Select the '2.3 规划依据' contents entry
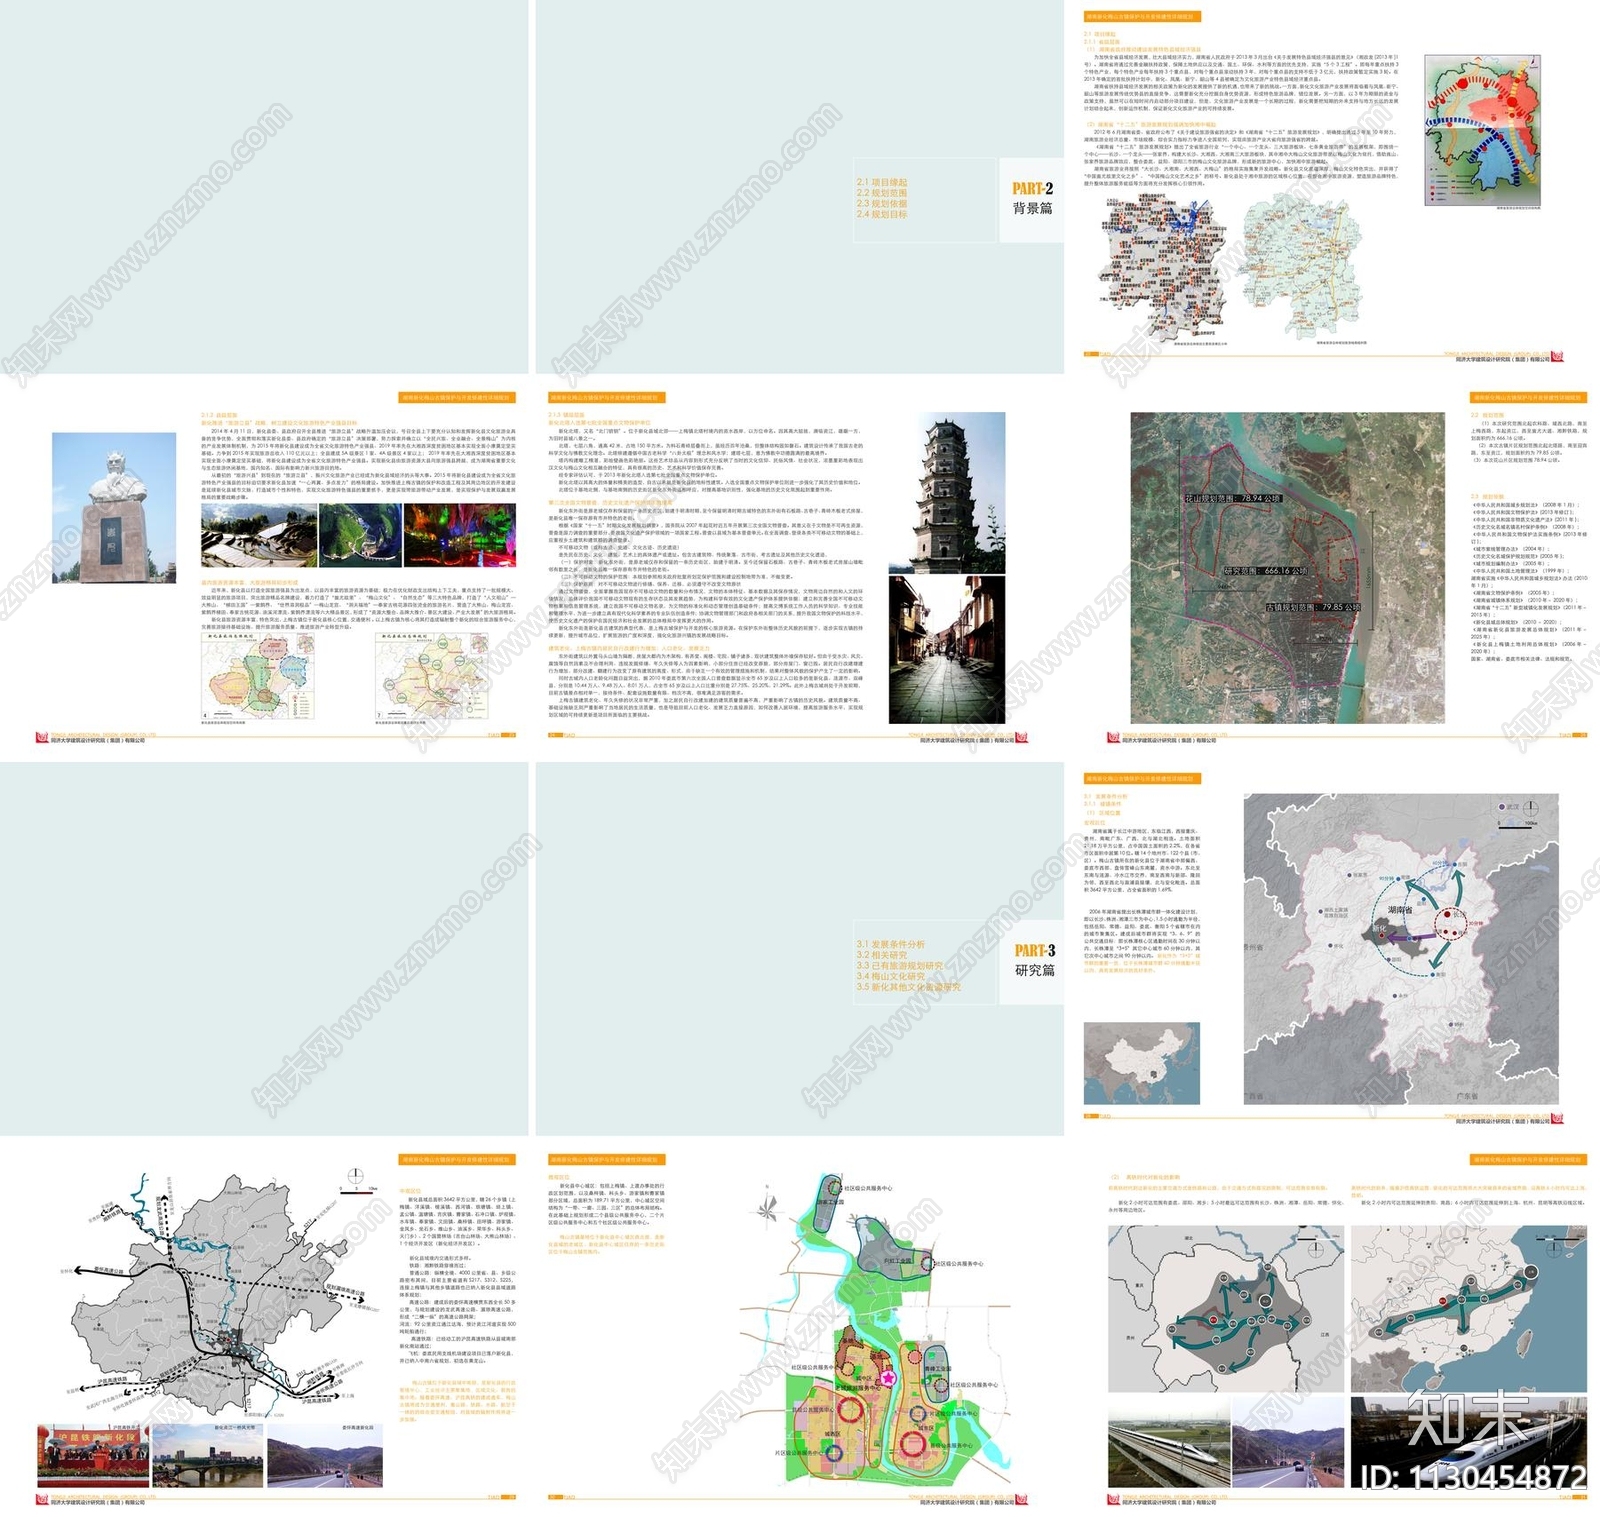 [x=882, y=203]
